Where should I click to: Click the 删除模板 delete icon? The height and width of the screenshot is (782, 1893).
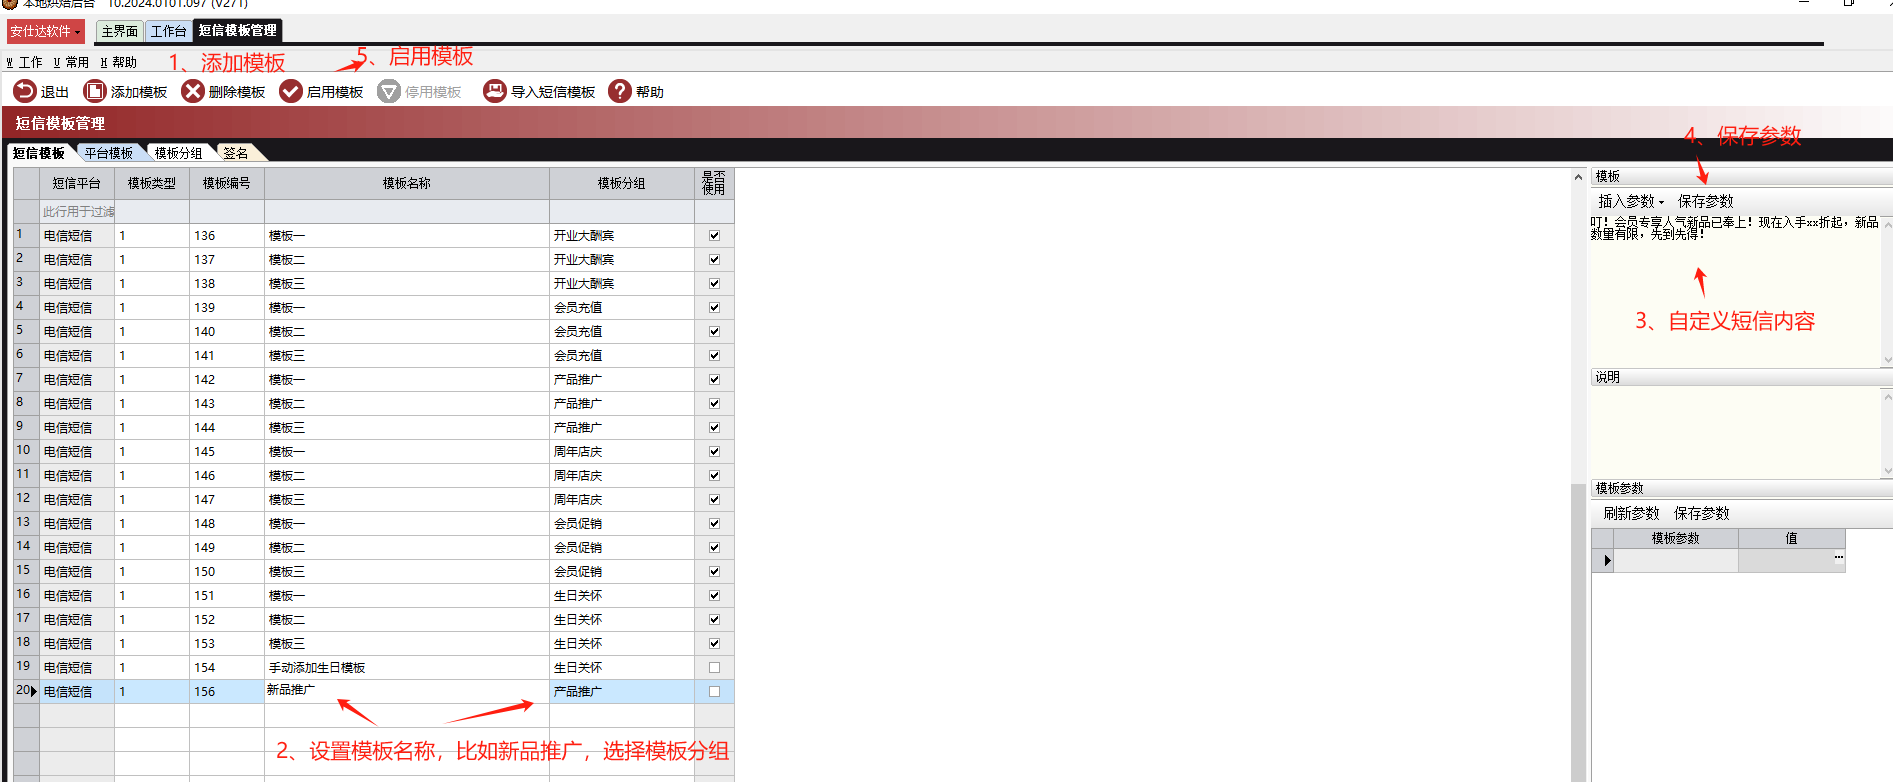(193, 91)
